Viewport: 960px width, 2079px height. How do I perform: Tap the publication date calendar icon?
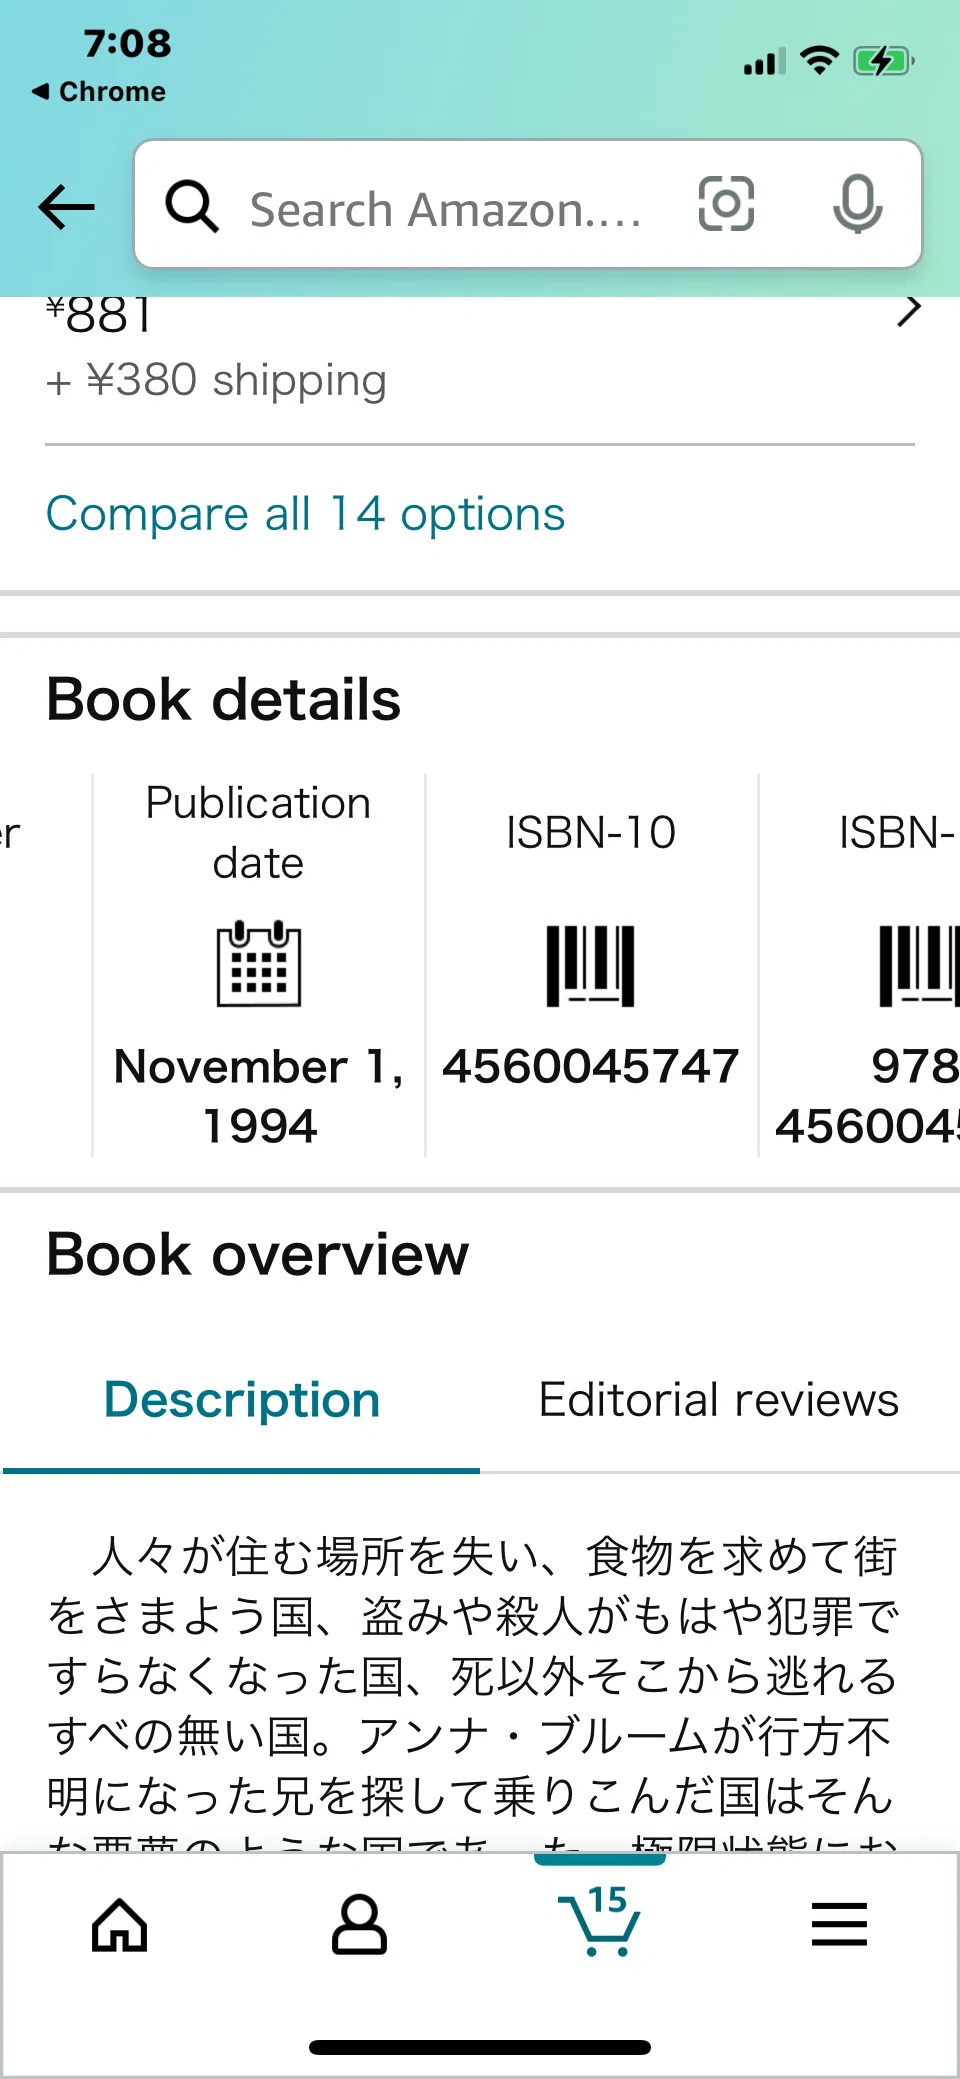tap(259, 963)
